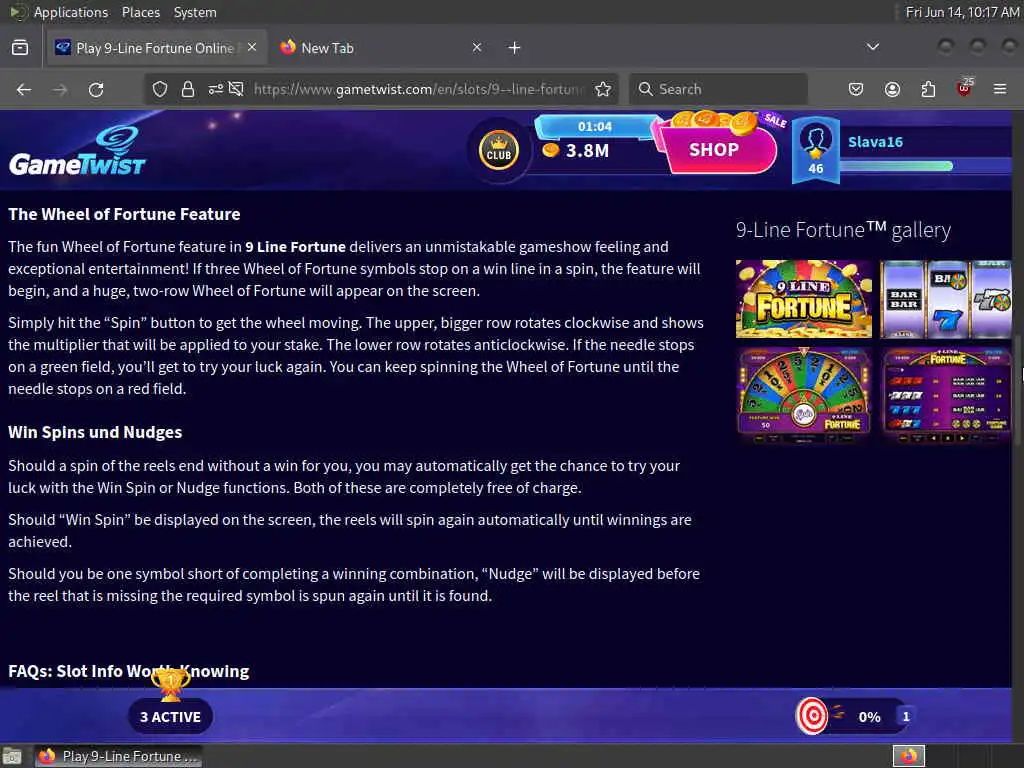Screen dimensions: 1024x768
Task: Switch to the Play 9-Line Fortune Online tab
Action: click(x=155, y=48)
